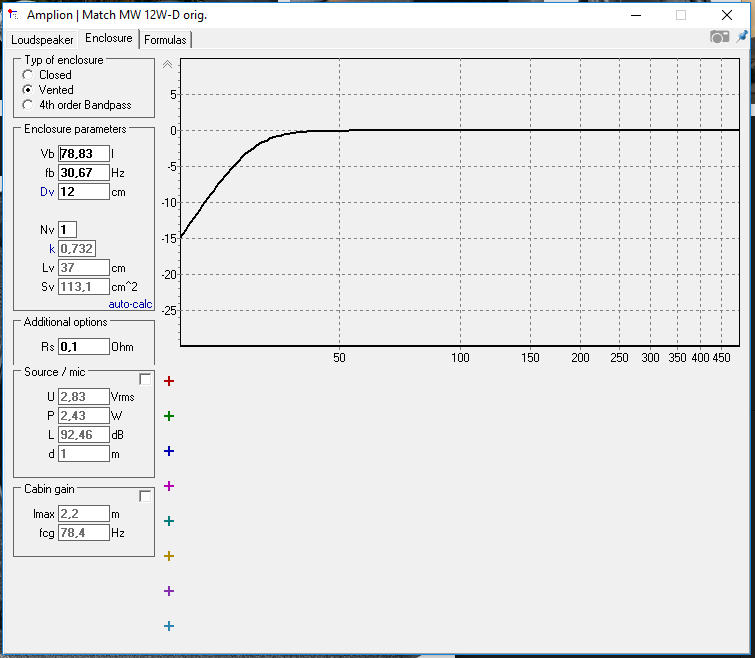Viewport: 755px width, 658px height.
Task: Click the lmax cabin length field
Action: [84, 514]
